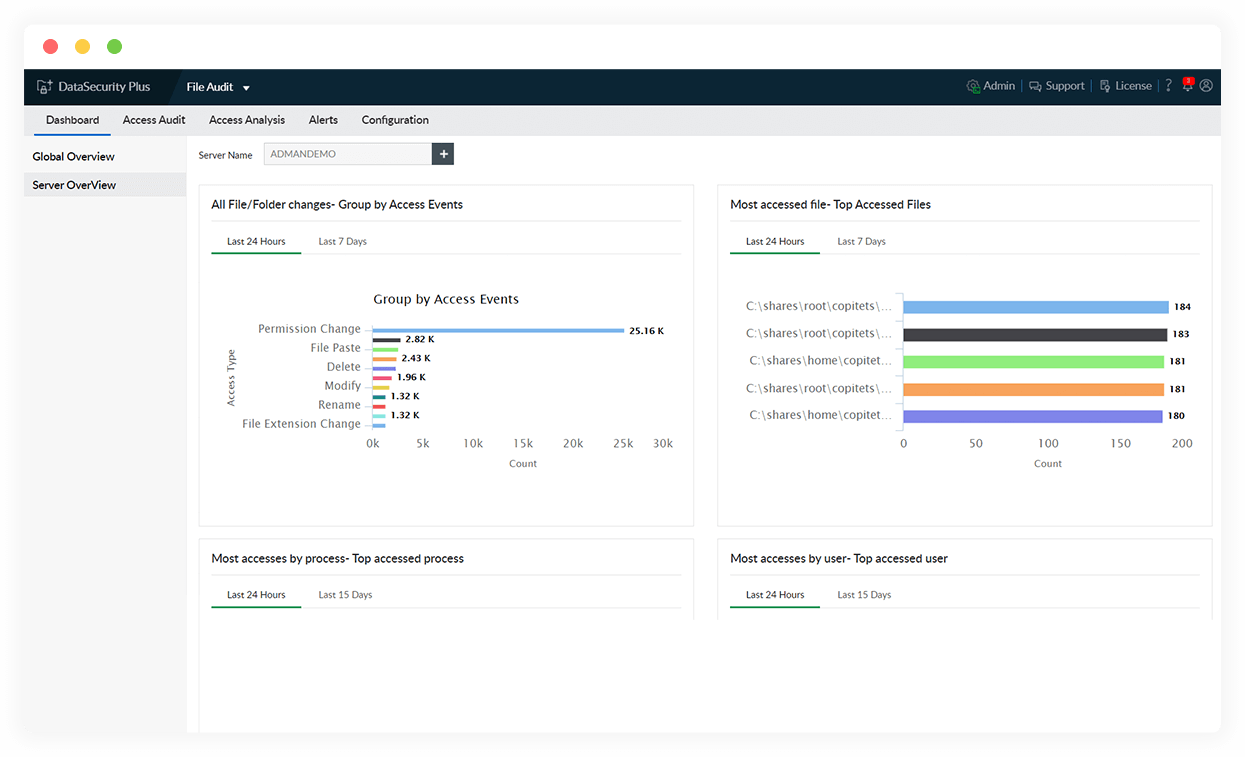This screenshot has width=1245, height=757.
Task: Click the Most accesses by process heading
Action: (337, 558)
